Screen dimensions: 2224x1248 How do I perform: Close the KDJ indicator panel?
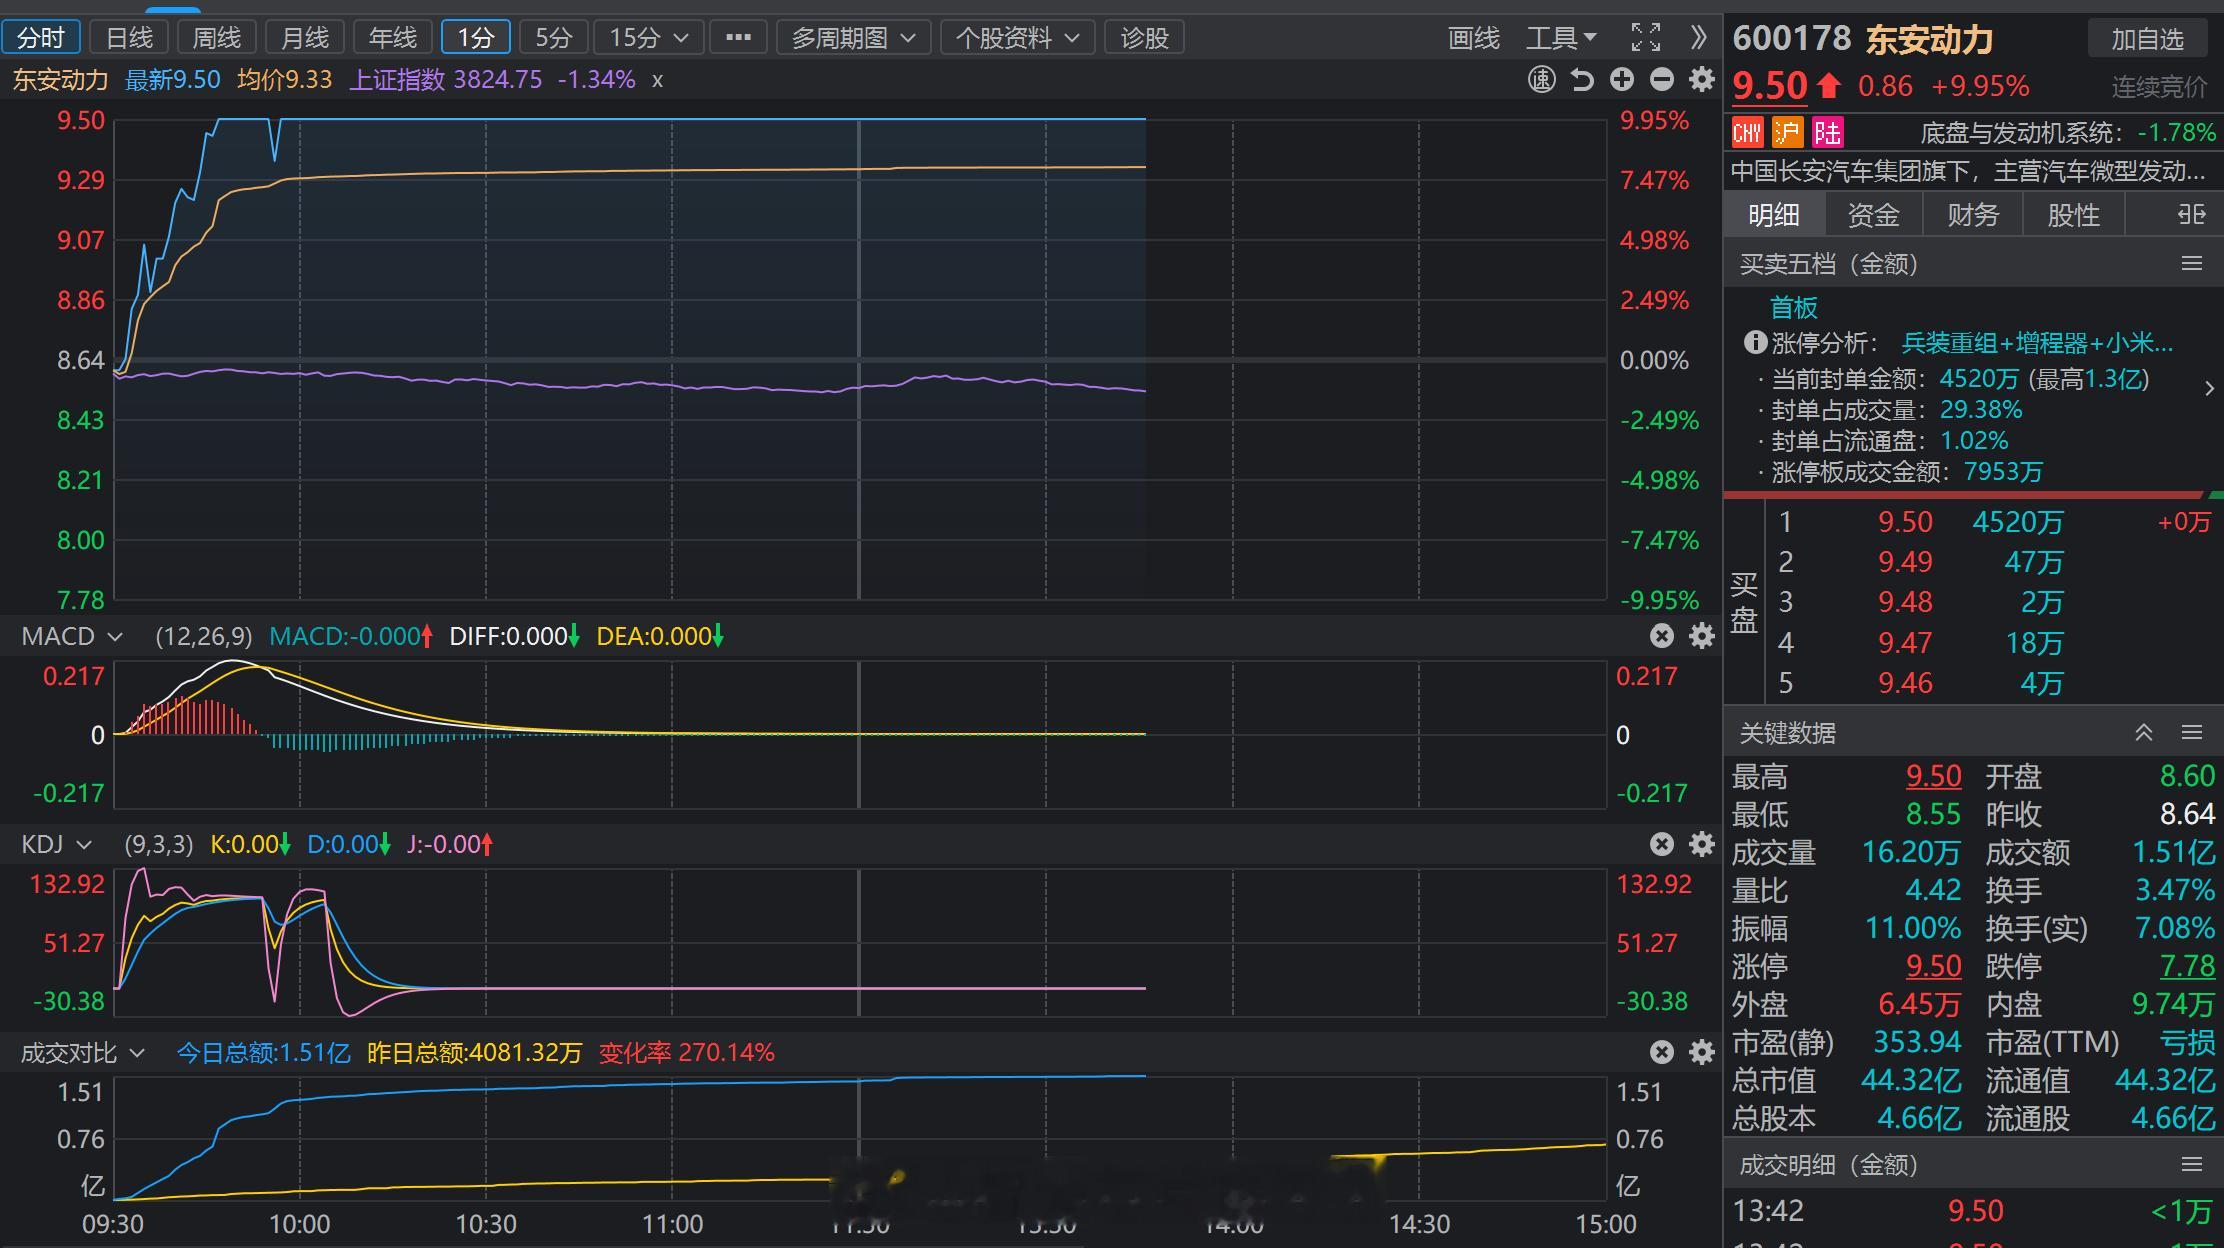pos(1662,844)
